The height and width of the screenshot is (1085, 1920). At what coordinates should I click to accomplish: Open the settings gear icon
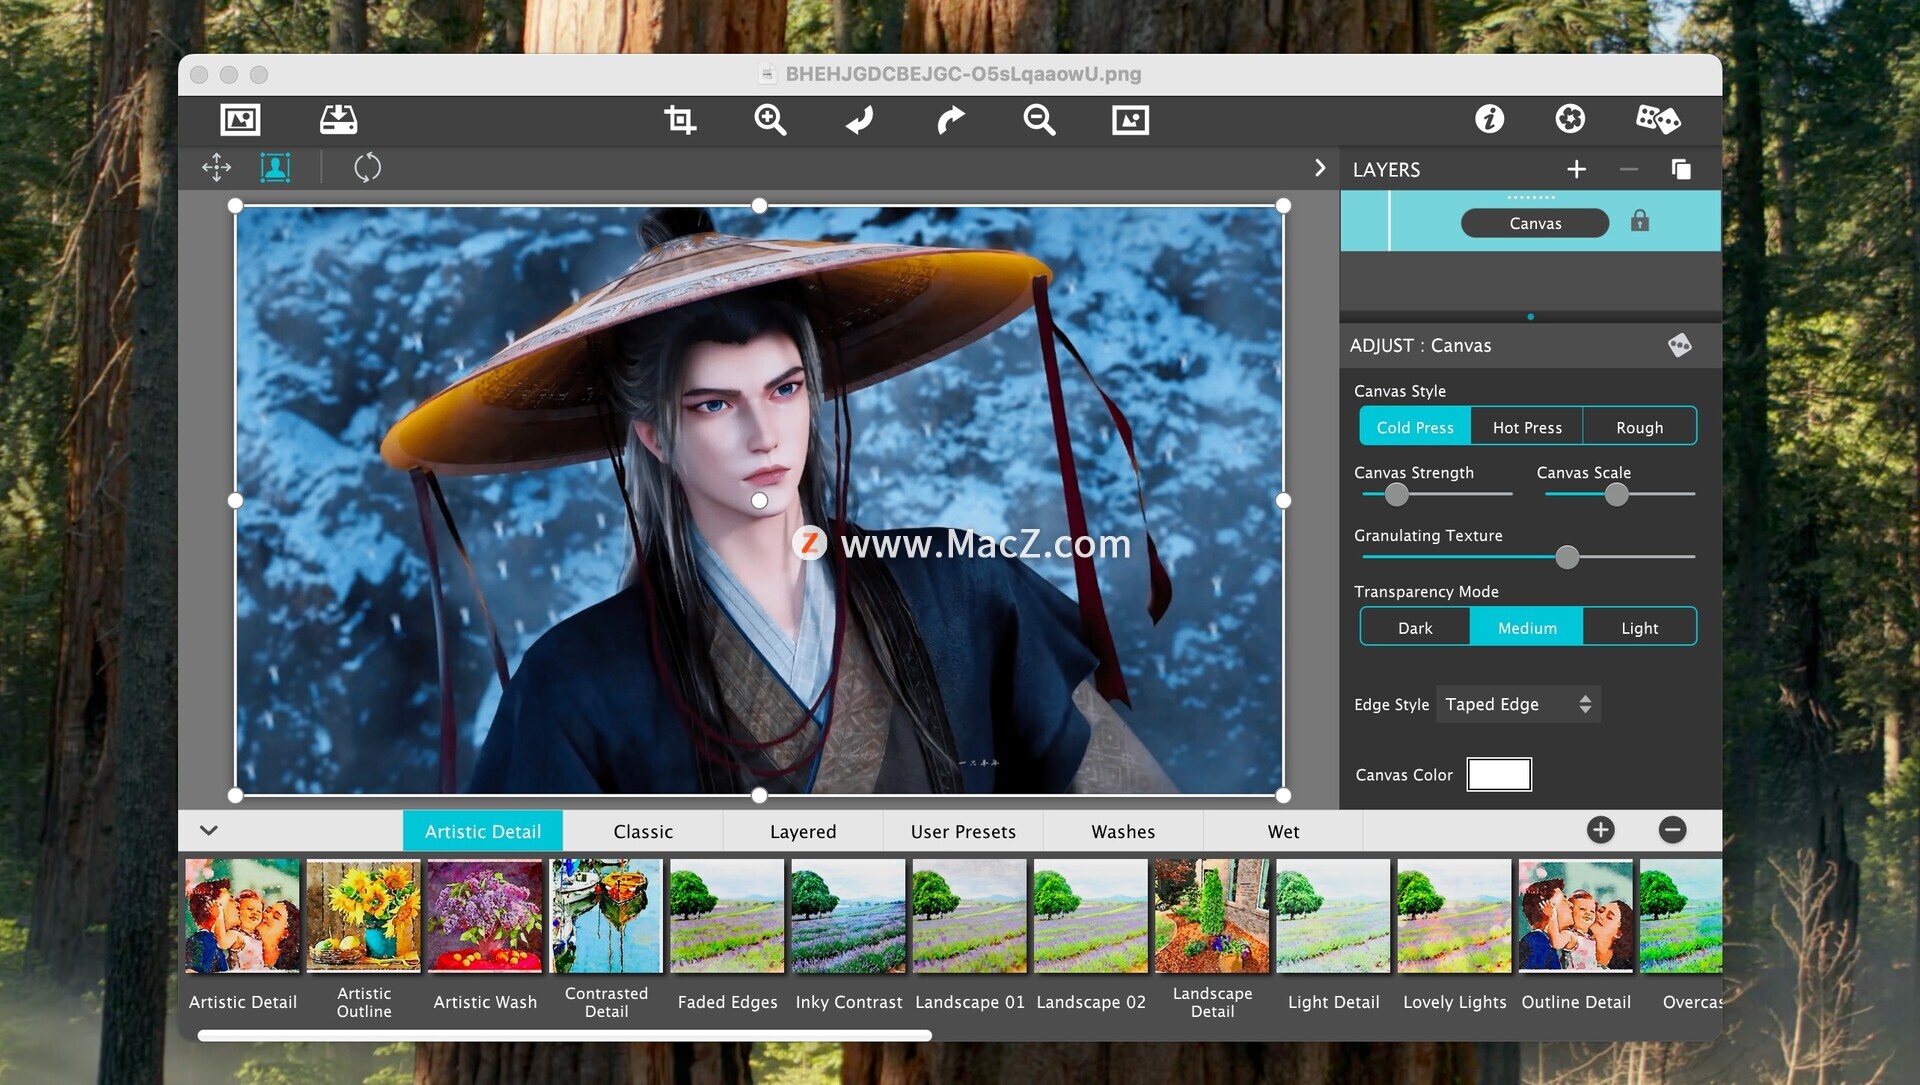(x=1570, y=119)
